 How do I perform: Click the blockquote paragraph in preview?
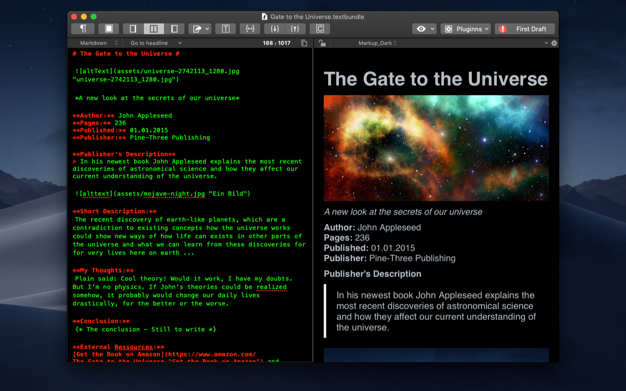436,311
